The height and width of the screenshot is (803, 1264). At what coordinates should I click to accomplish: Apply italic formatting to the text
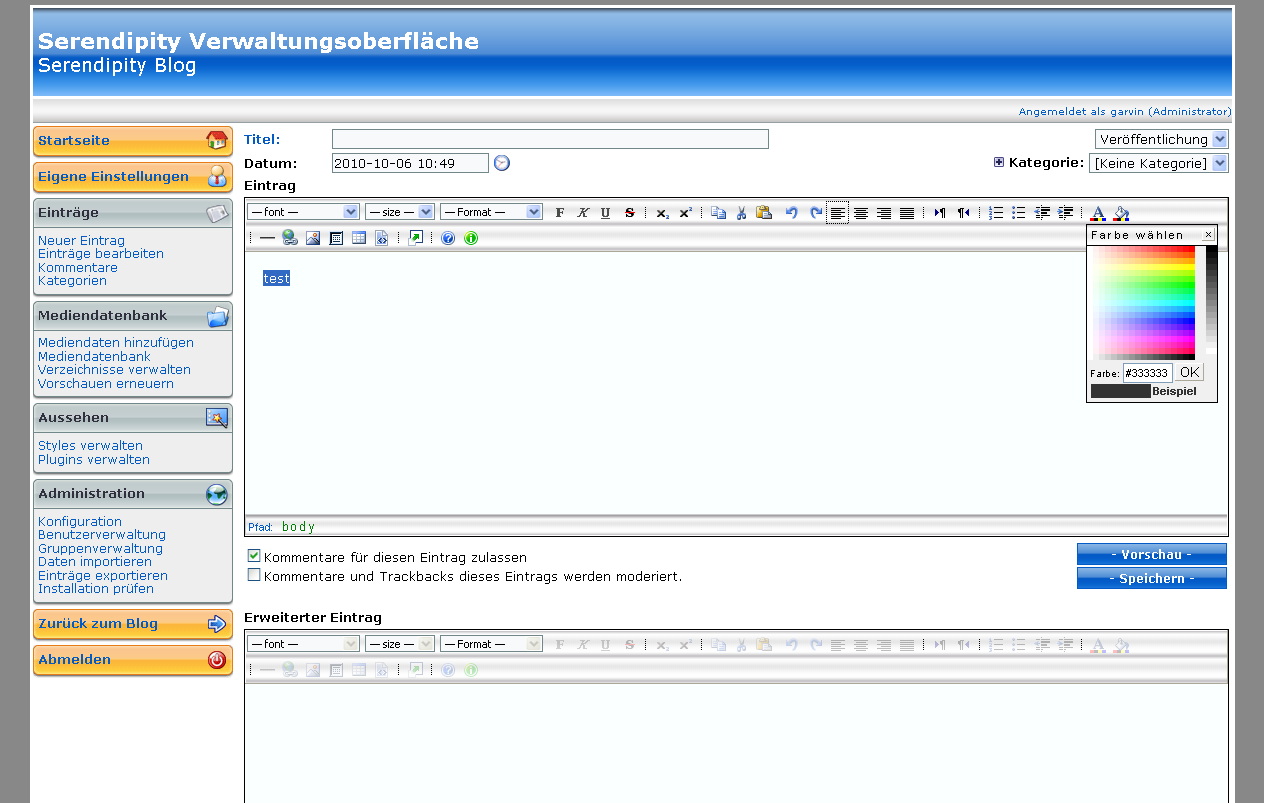coord(583,212)
